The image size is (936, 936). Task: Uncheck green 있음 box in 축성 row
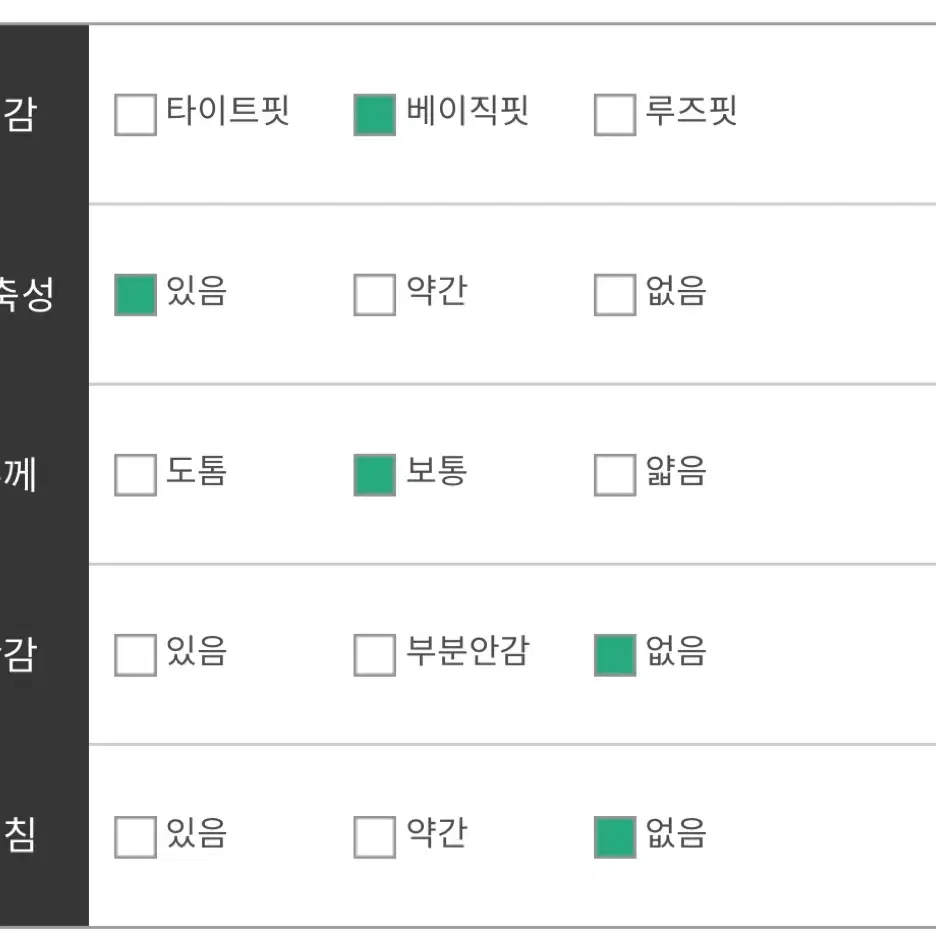pyautogui.click(x=136, y=295)
